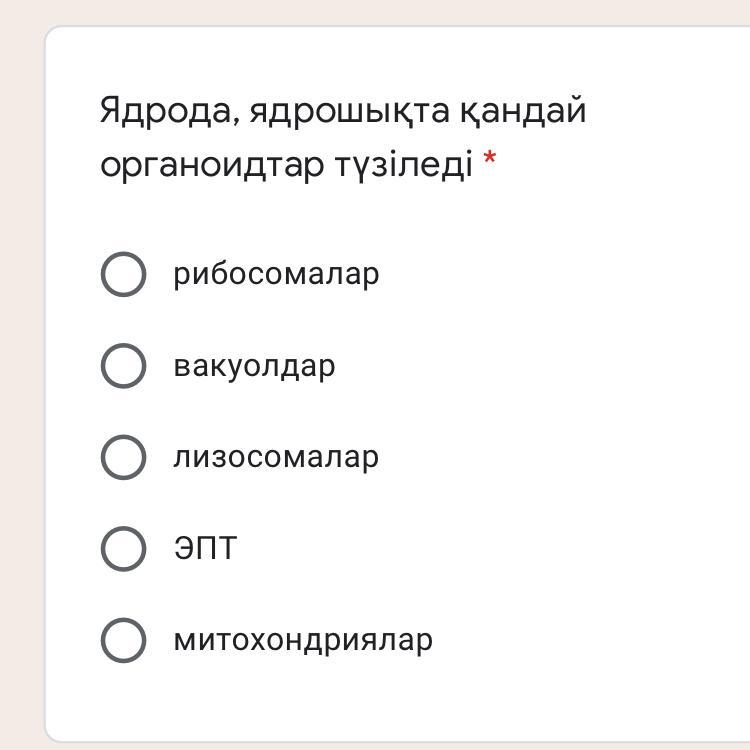This screenshot has height=750, width=750.
Task: Click empty card space right of ЭПТ
Action: (x=500, y=549)
